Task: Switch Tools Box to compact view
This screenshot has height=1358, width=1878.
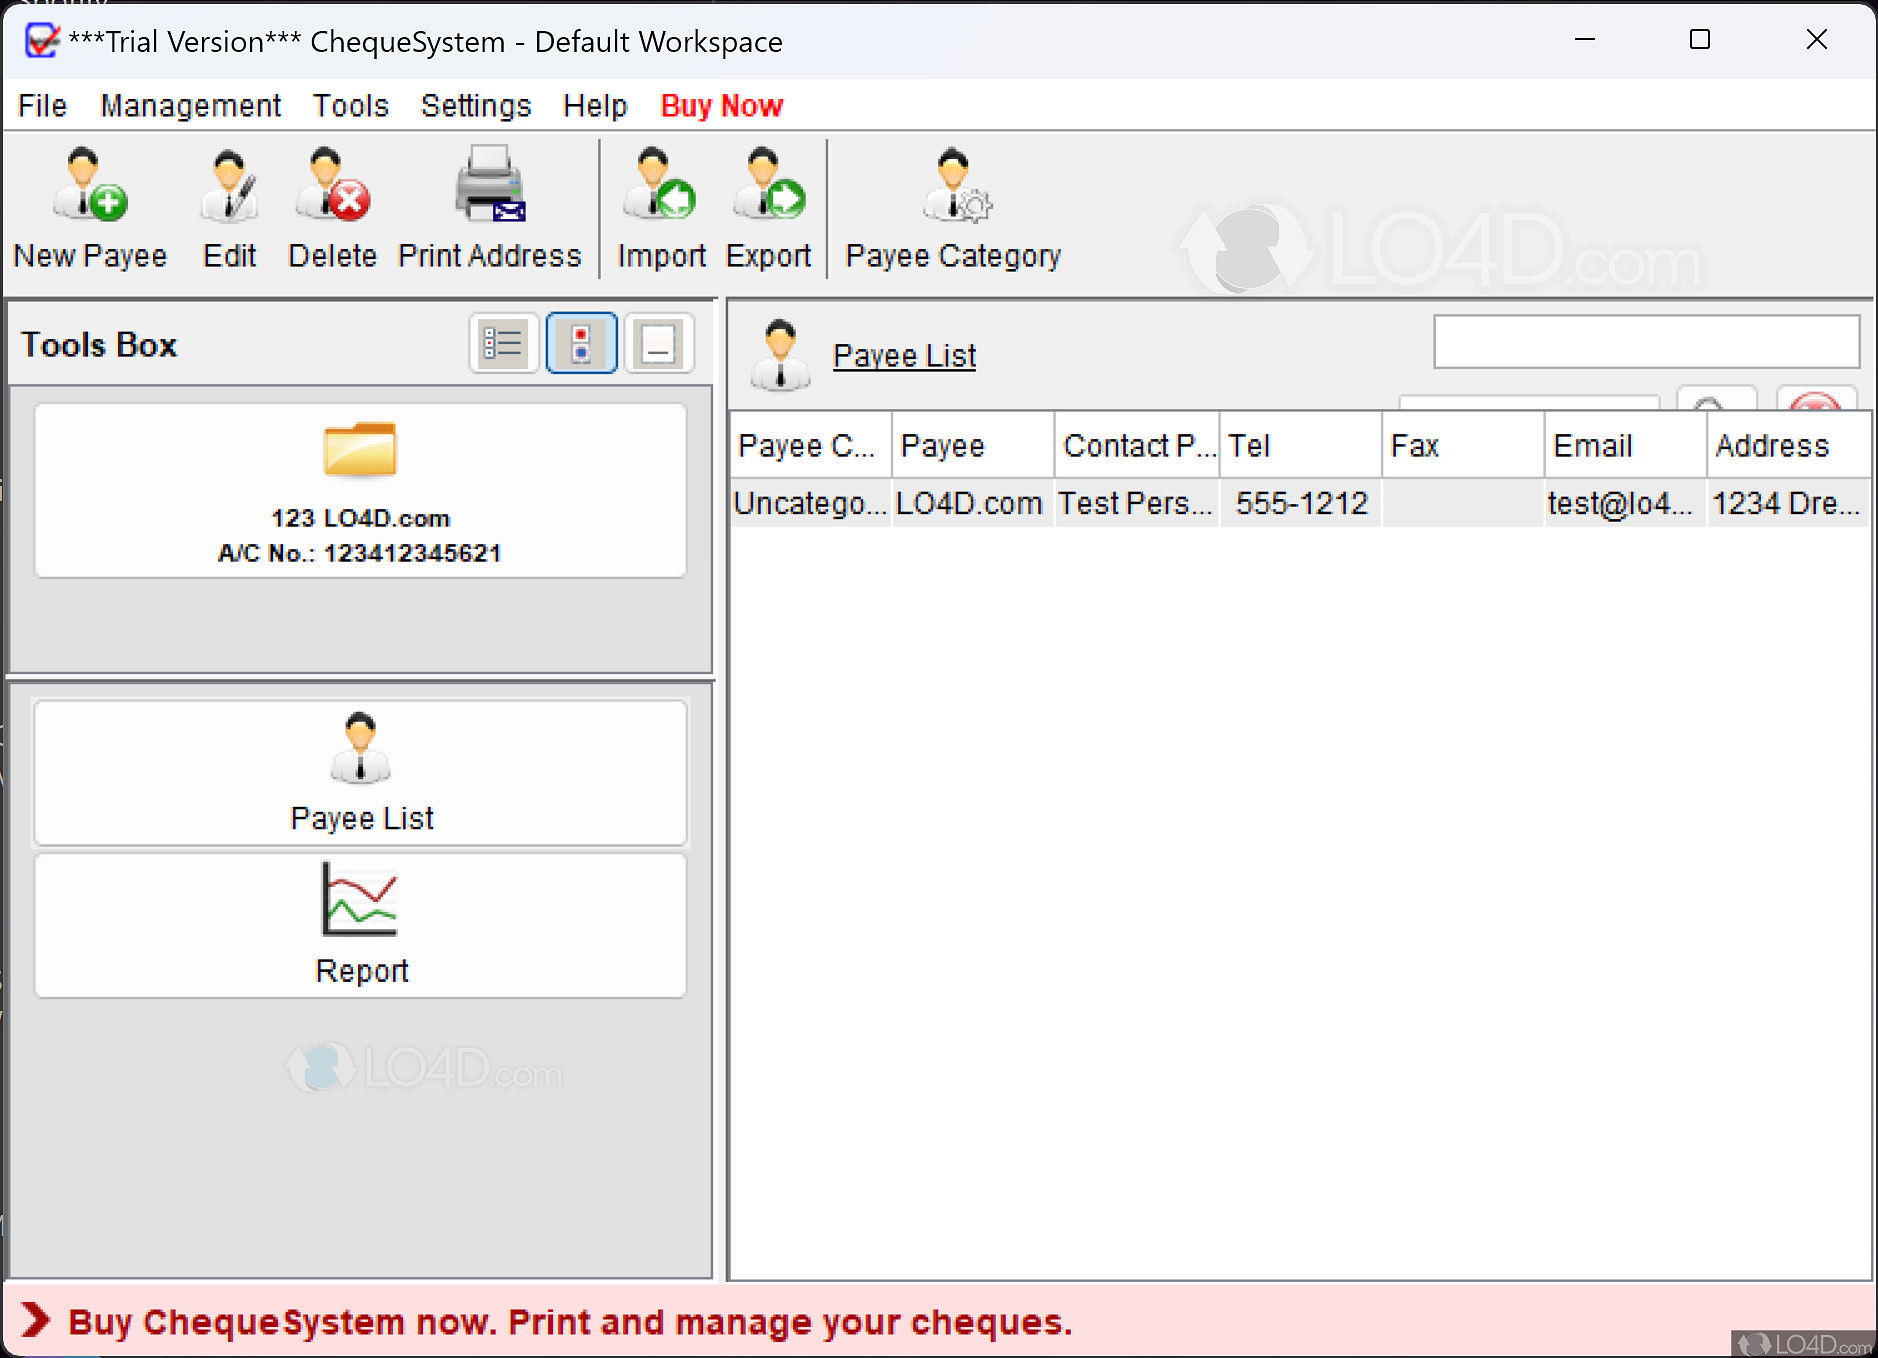Action: [x=659, y=343]
